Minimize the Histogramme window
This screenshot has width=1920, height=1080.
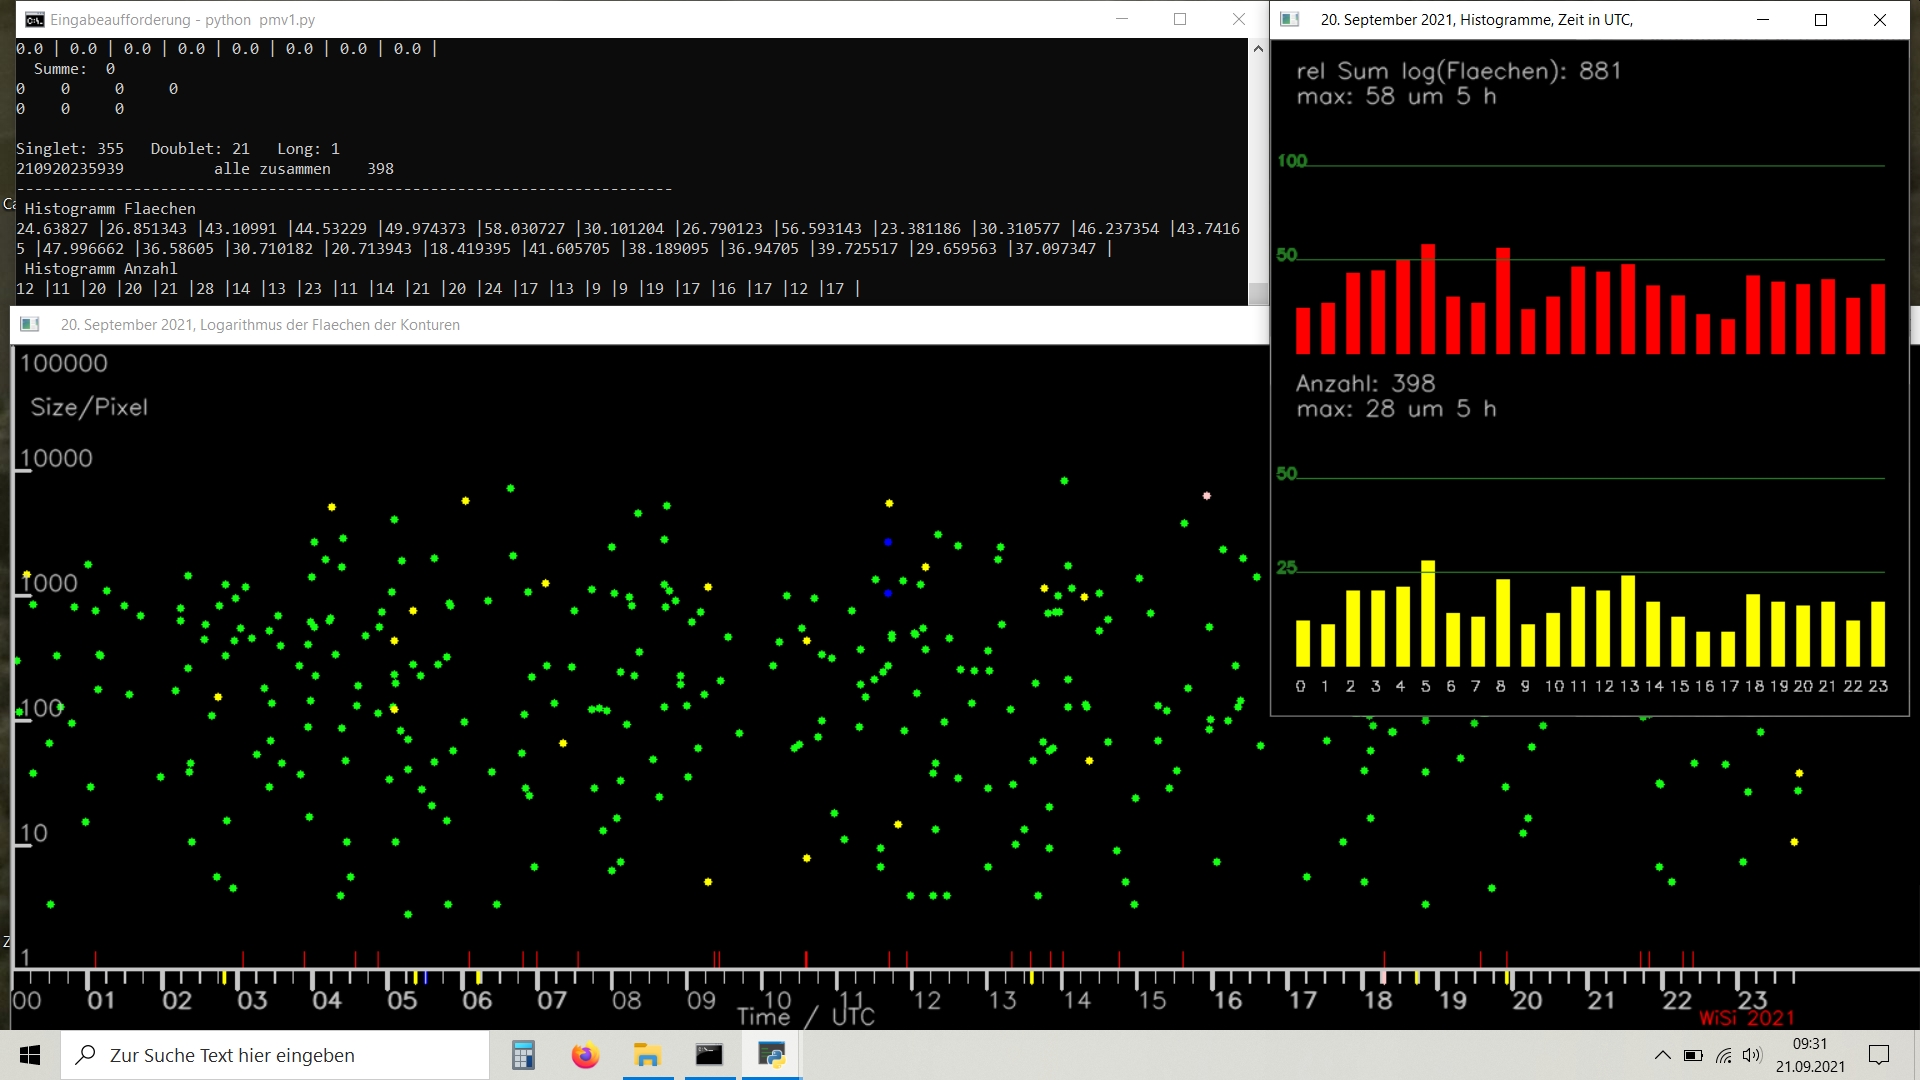click(1763, 20)
